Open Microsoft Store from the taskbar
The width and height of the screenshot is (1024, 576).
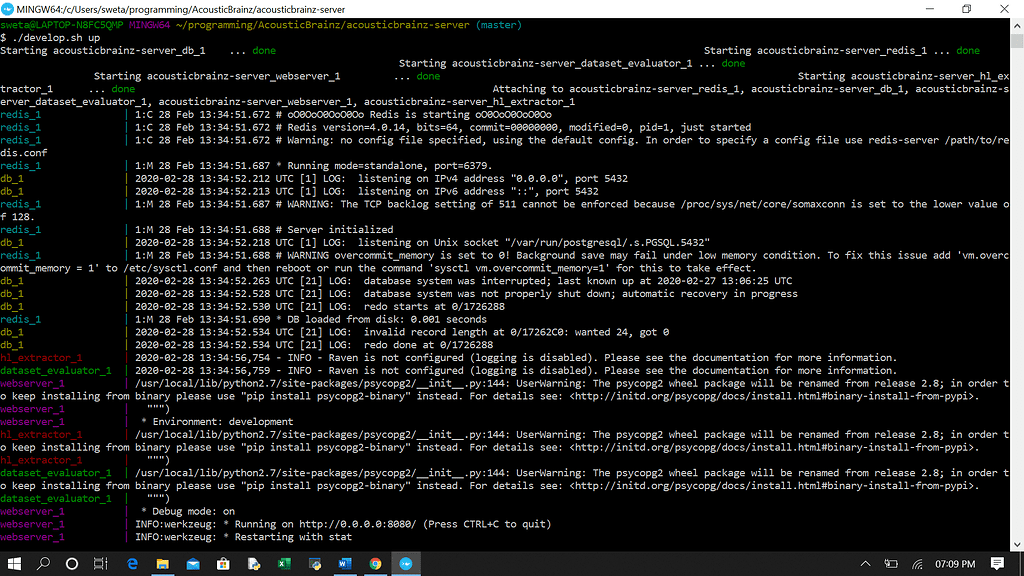223,563
